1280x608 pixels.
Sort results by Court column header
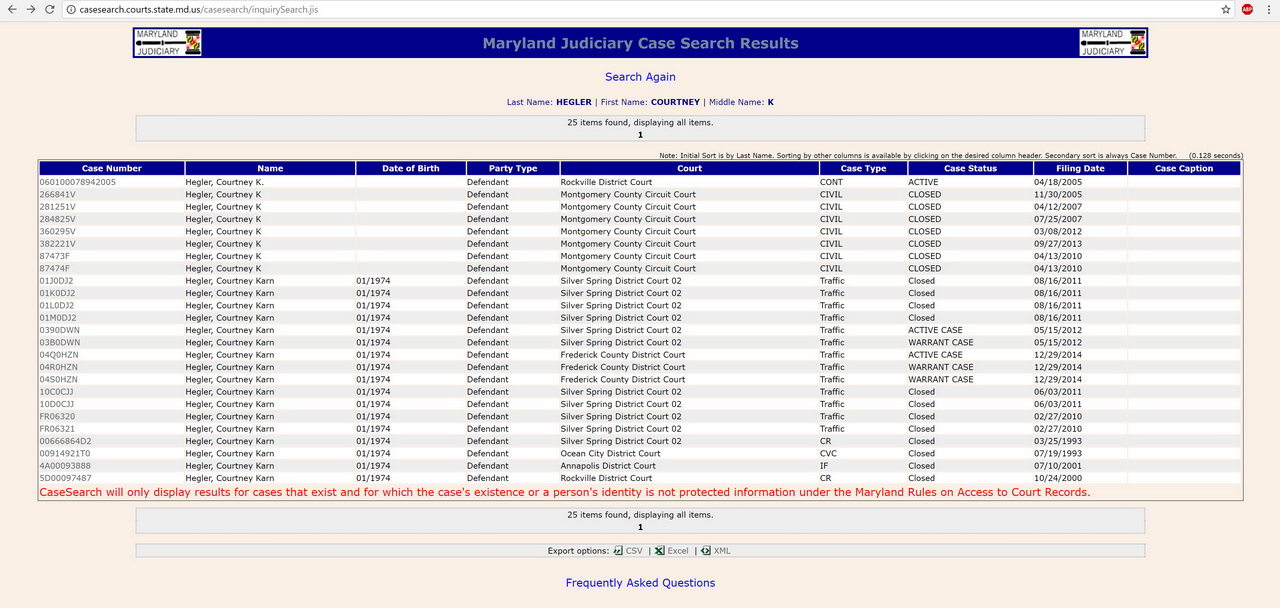[x=690, y=168]
